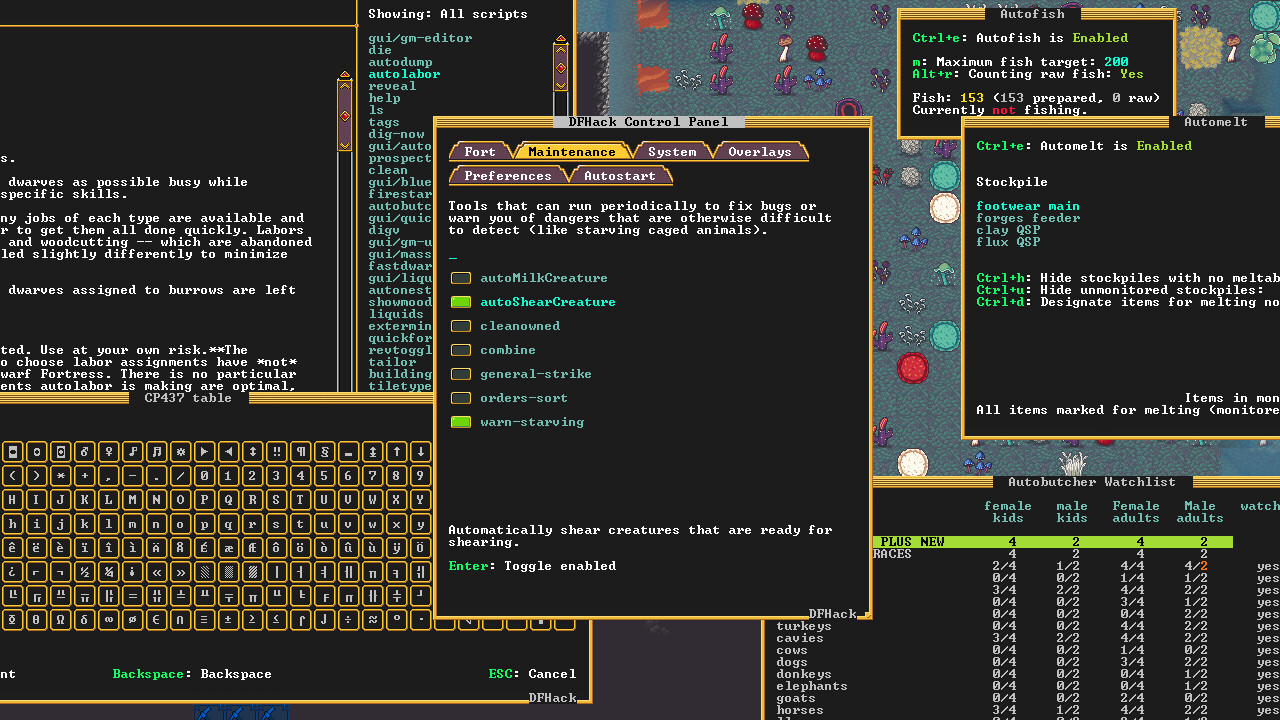This screenshot has height=720, width=1280.
Task: Click the left-pointing triangle CP437 character
Action: tap(228, 453)
